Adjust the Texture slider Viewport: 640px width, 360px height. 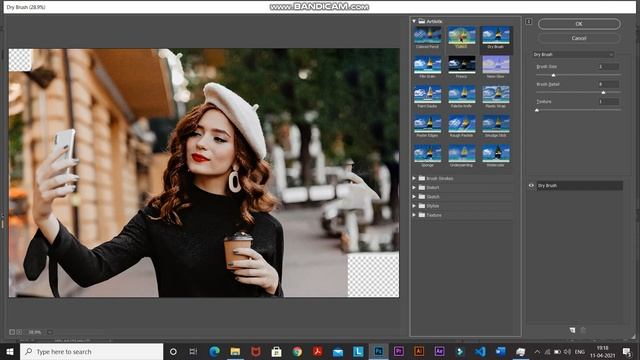point(537,110)
